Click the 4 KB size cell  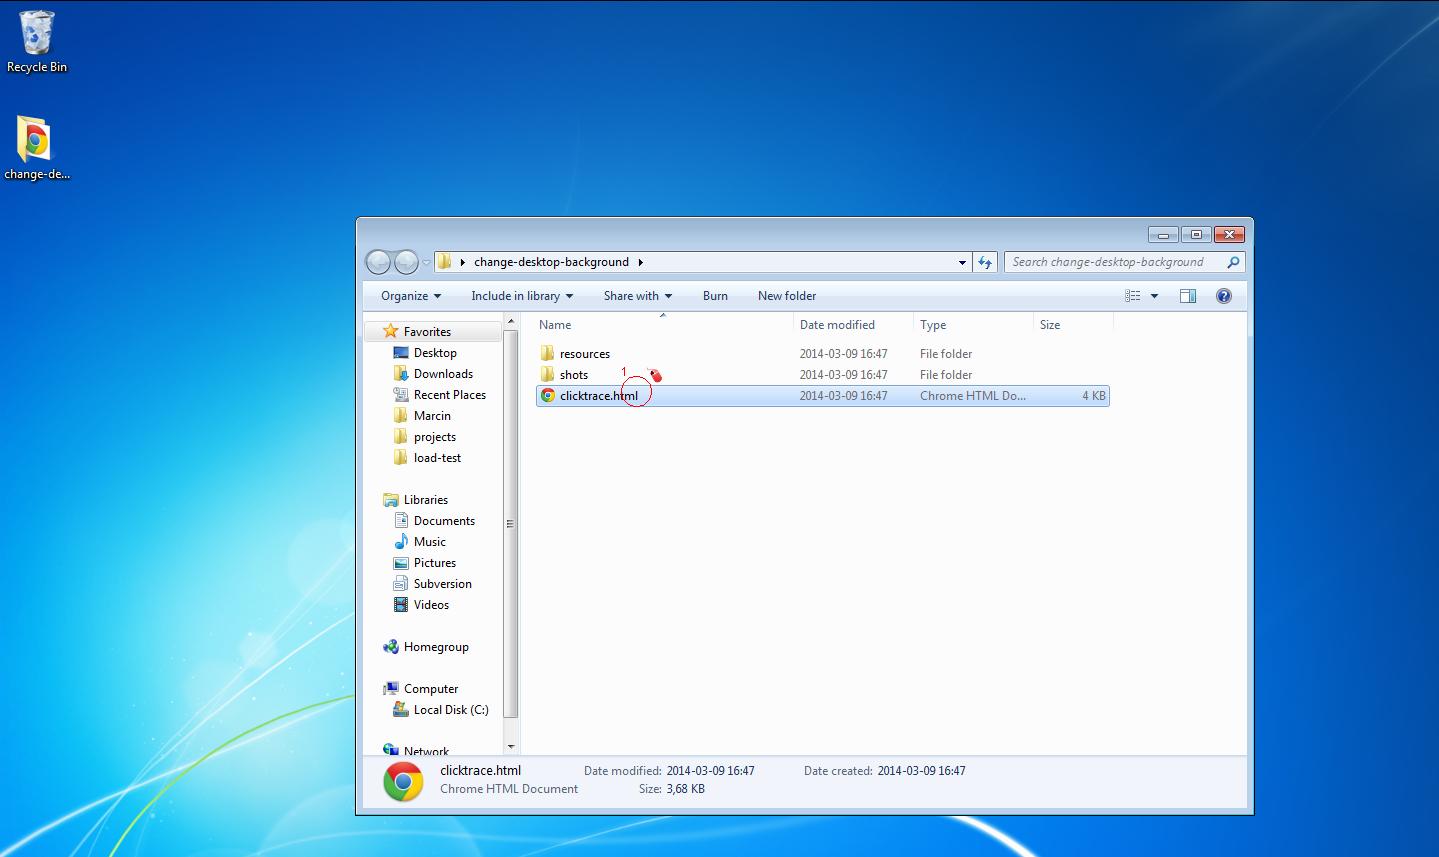(x=1093, y=396)
